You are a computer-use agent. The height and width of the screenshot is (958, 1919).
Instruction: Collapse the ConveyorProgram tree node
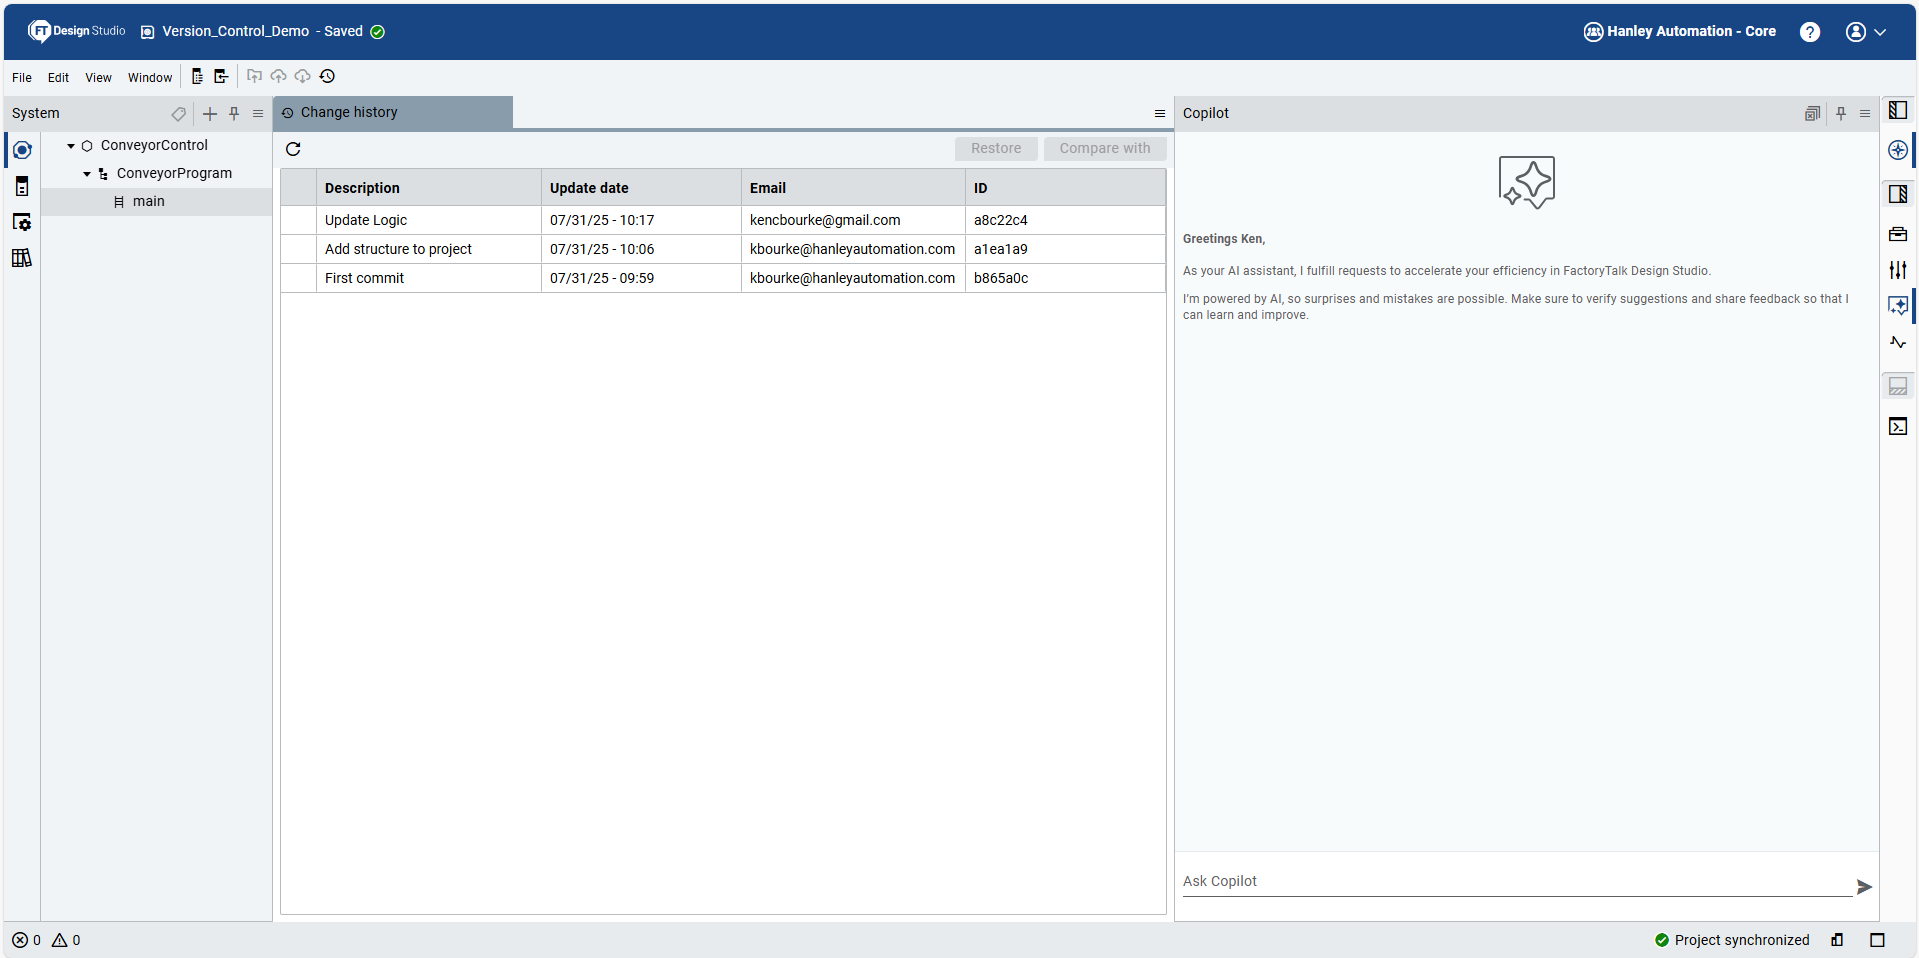[87, 174]
